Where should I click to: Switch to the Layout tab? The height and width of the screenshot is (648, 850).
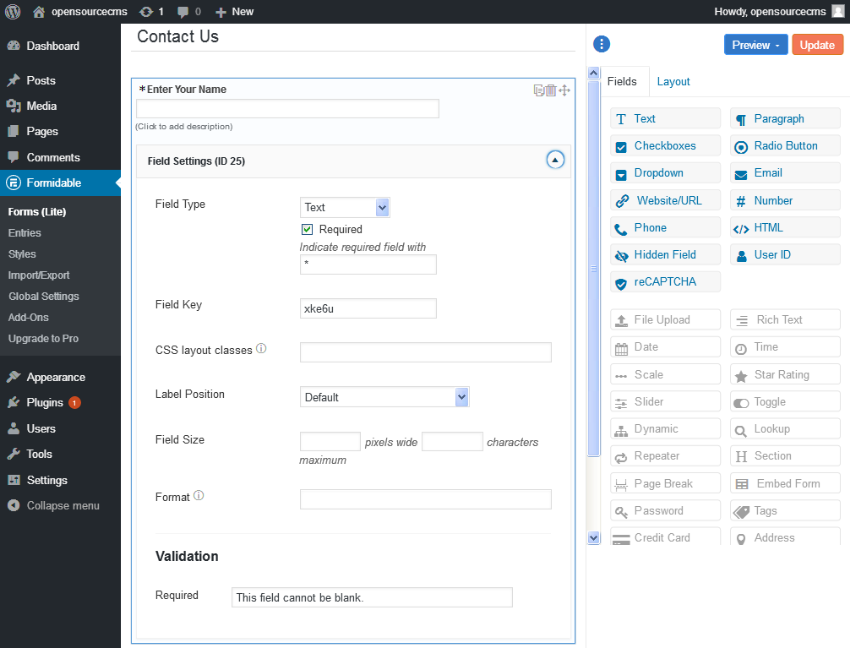click(673, 81)
